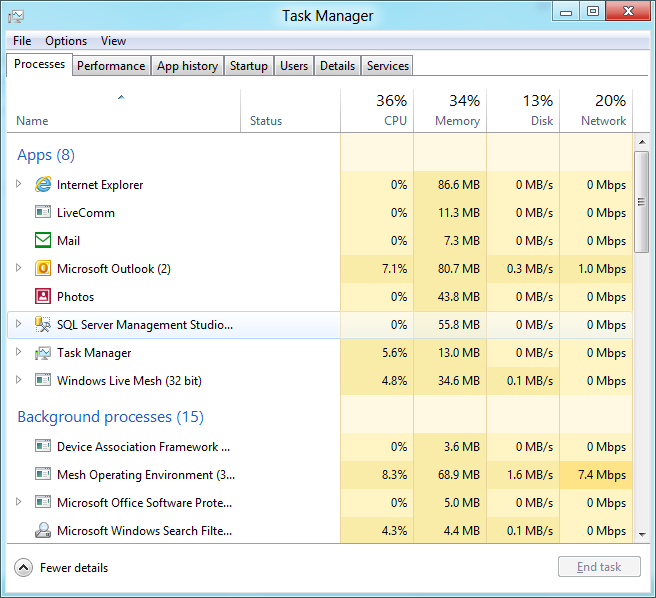This screenshot has height=598, width=656.
Task: Open the File menu
Action: 22,41
